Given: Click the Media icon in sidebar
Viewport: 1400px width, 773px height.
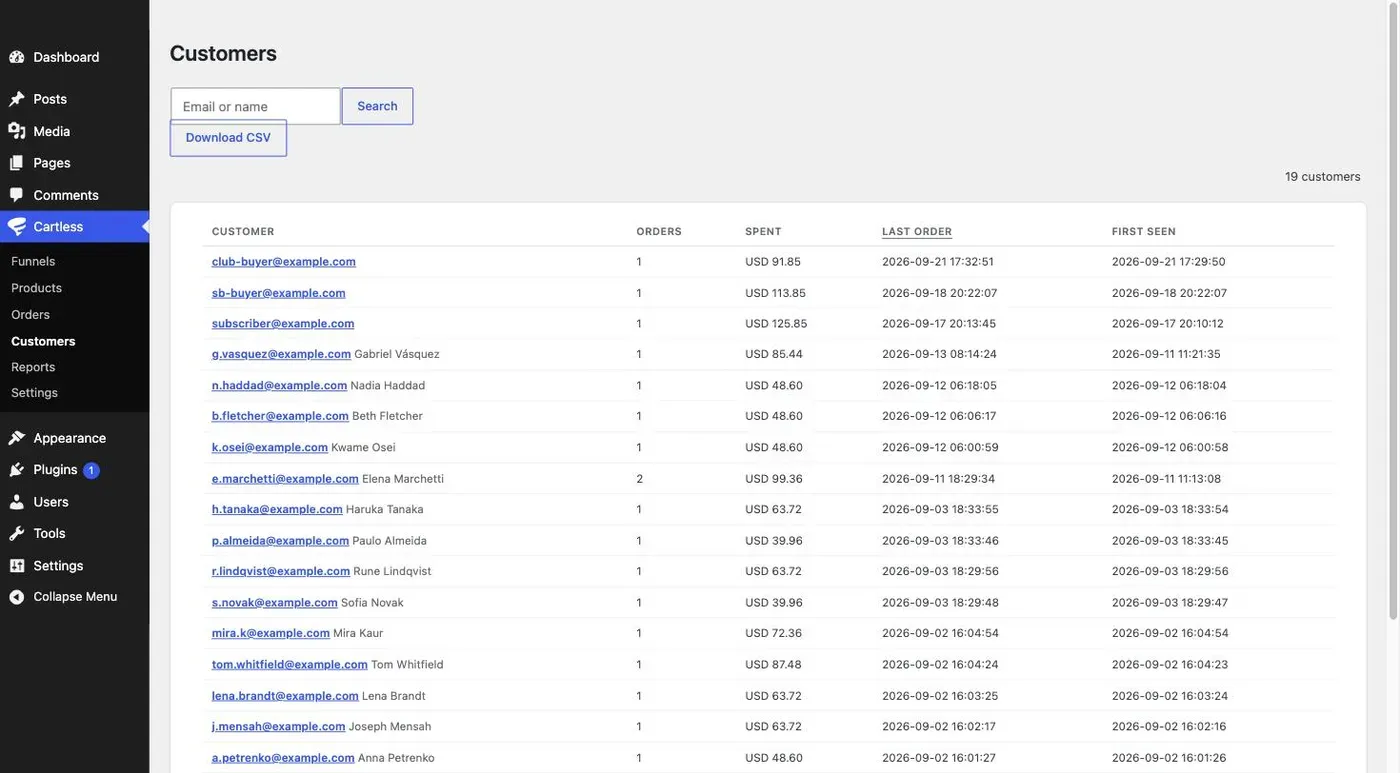Looking at the screenshot, I should 17,131.
